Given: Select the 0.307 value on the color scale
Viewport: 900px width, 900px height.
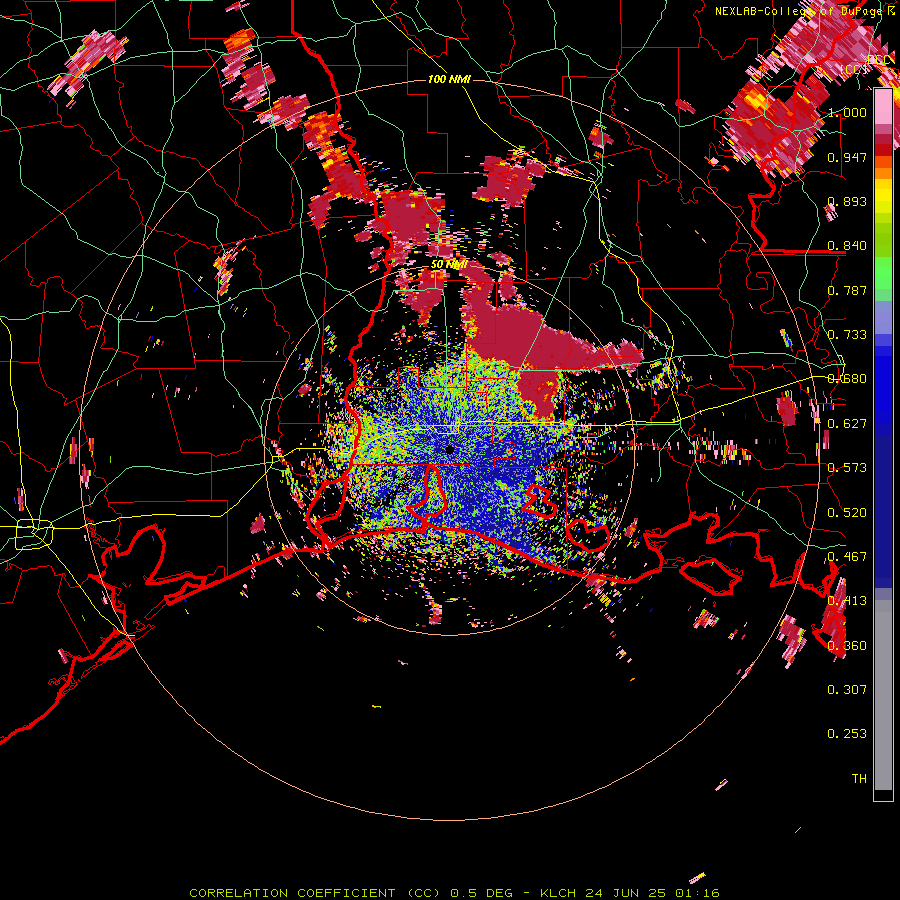Looking at the screenshot, I should [x=847, y=690].
